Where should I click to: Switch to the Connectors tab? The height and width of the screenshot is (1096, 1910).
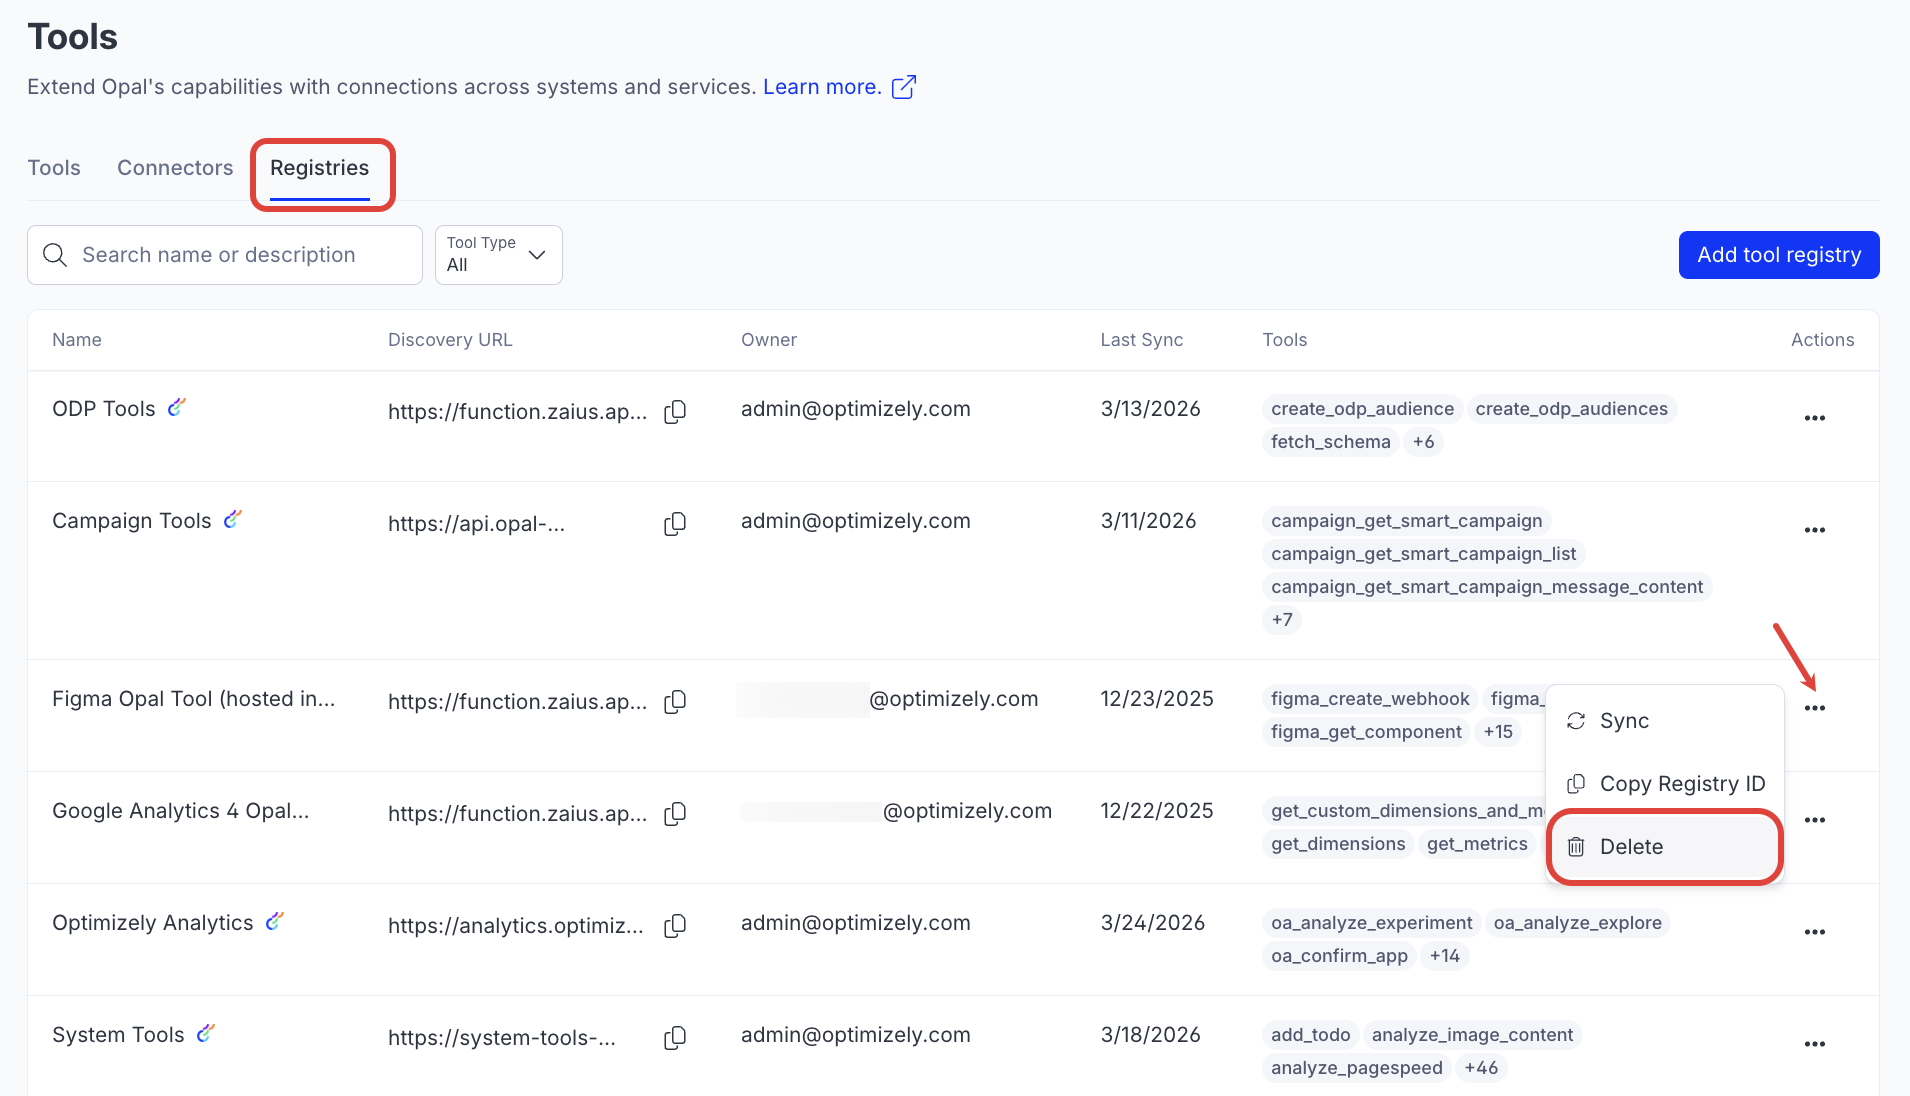175,168
